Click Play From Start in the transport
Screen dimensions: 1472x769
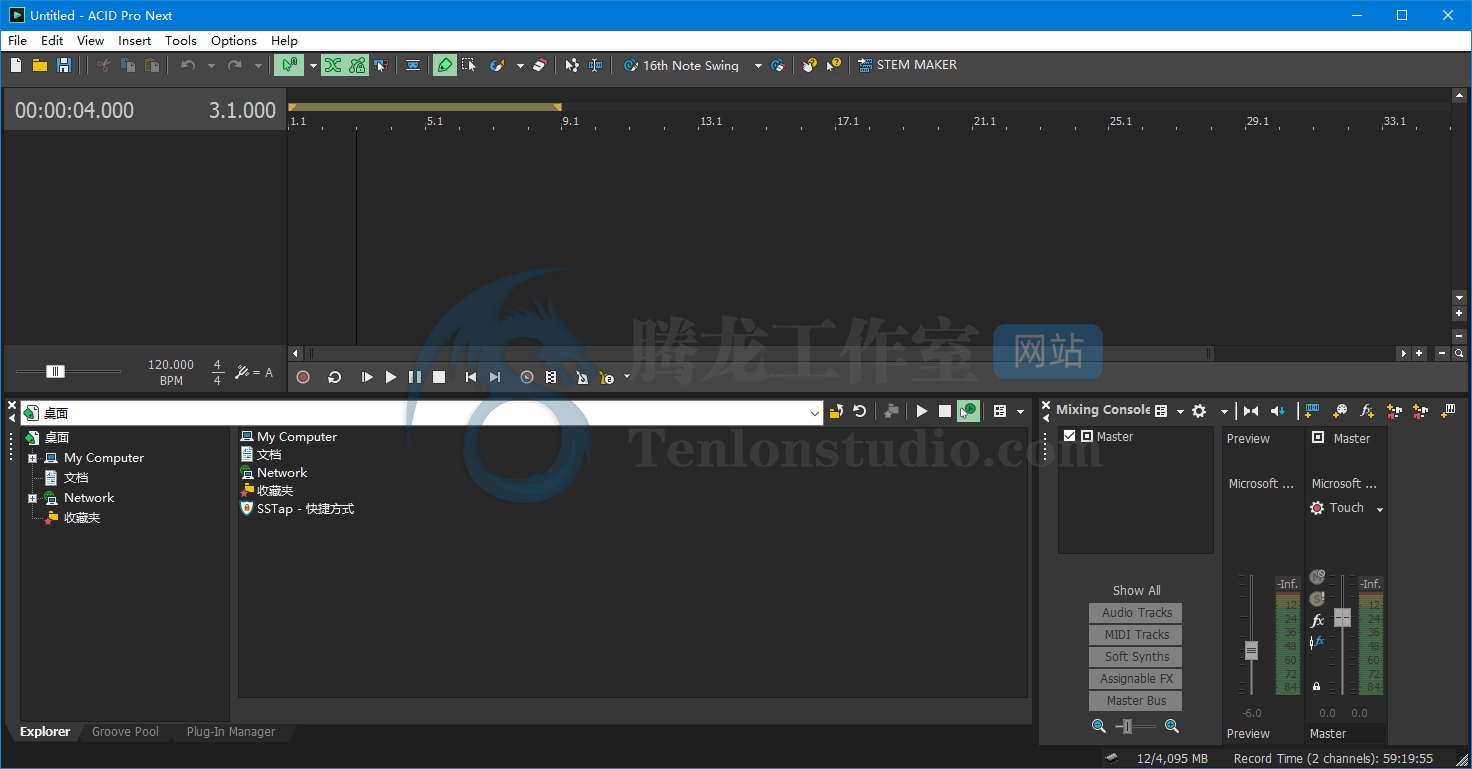tap(367, 377)
